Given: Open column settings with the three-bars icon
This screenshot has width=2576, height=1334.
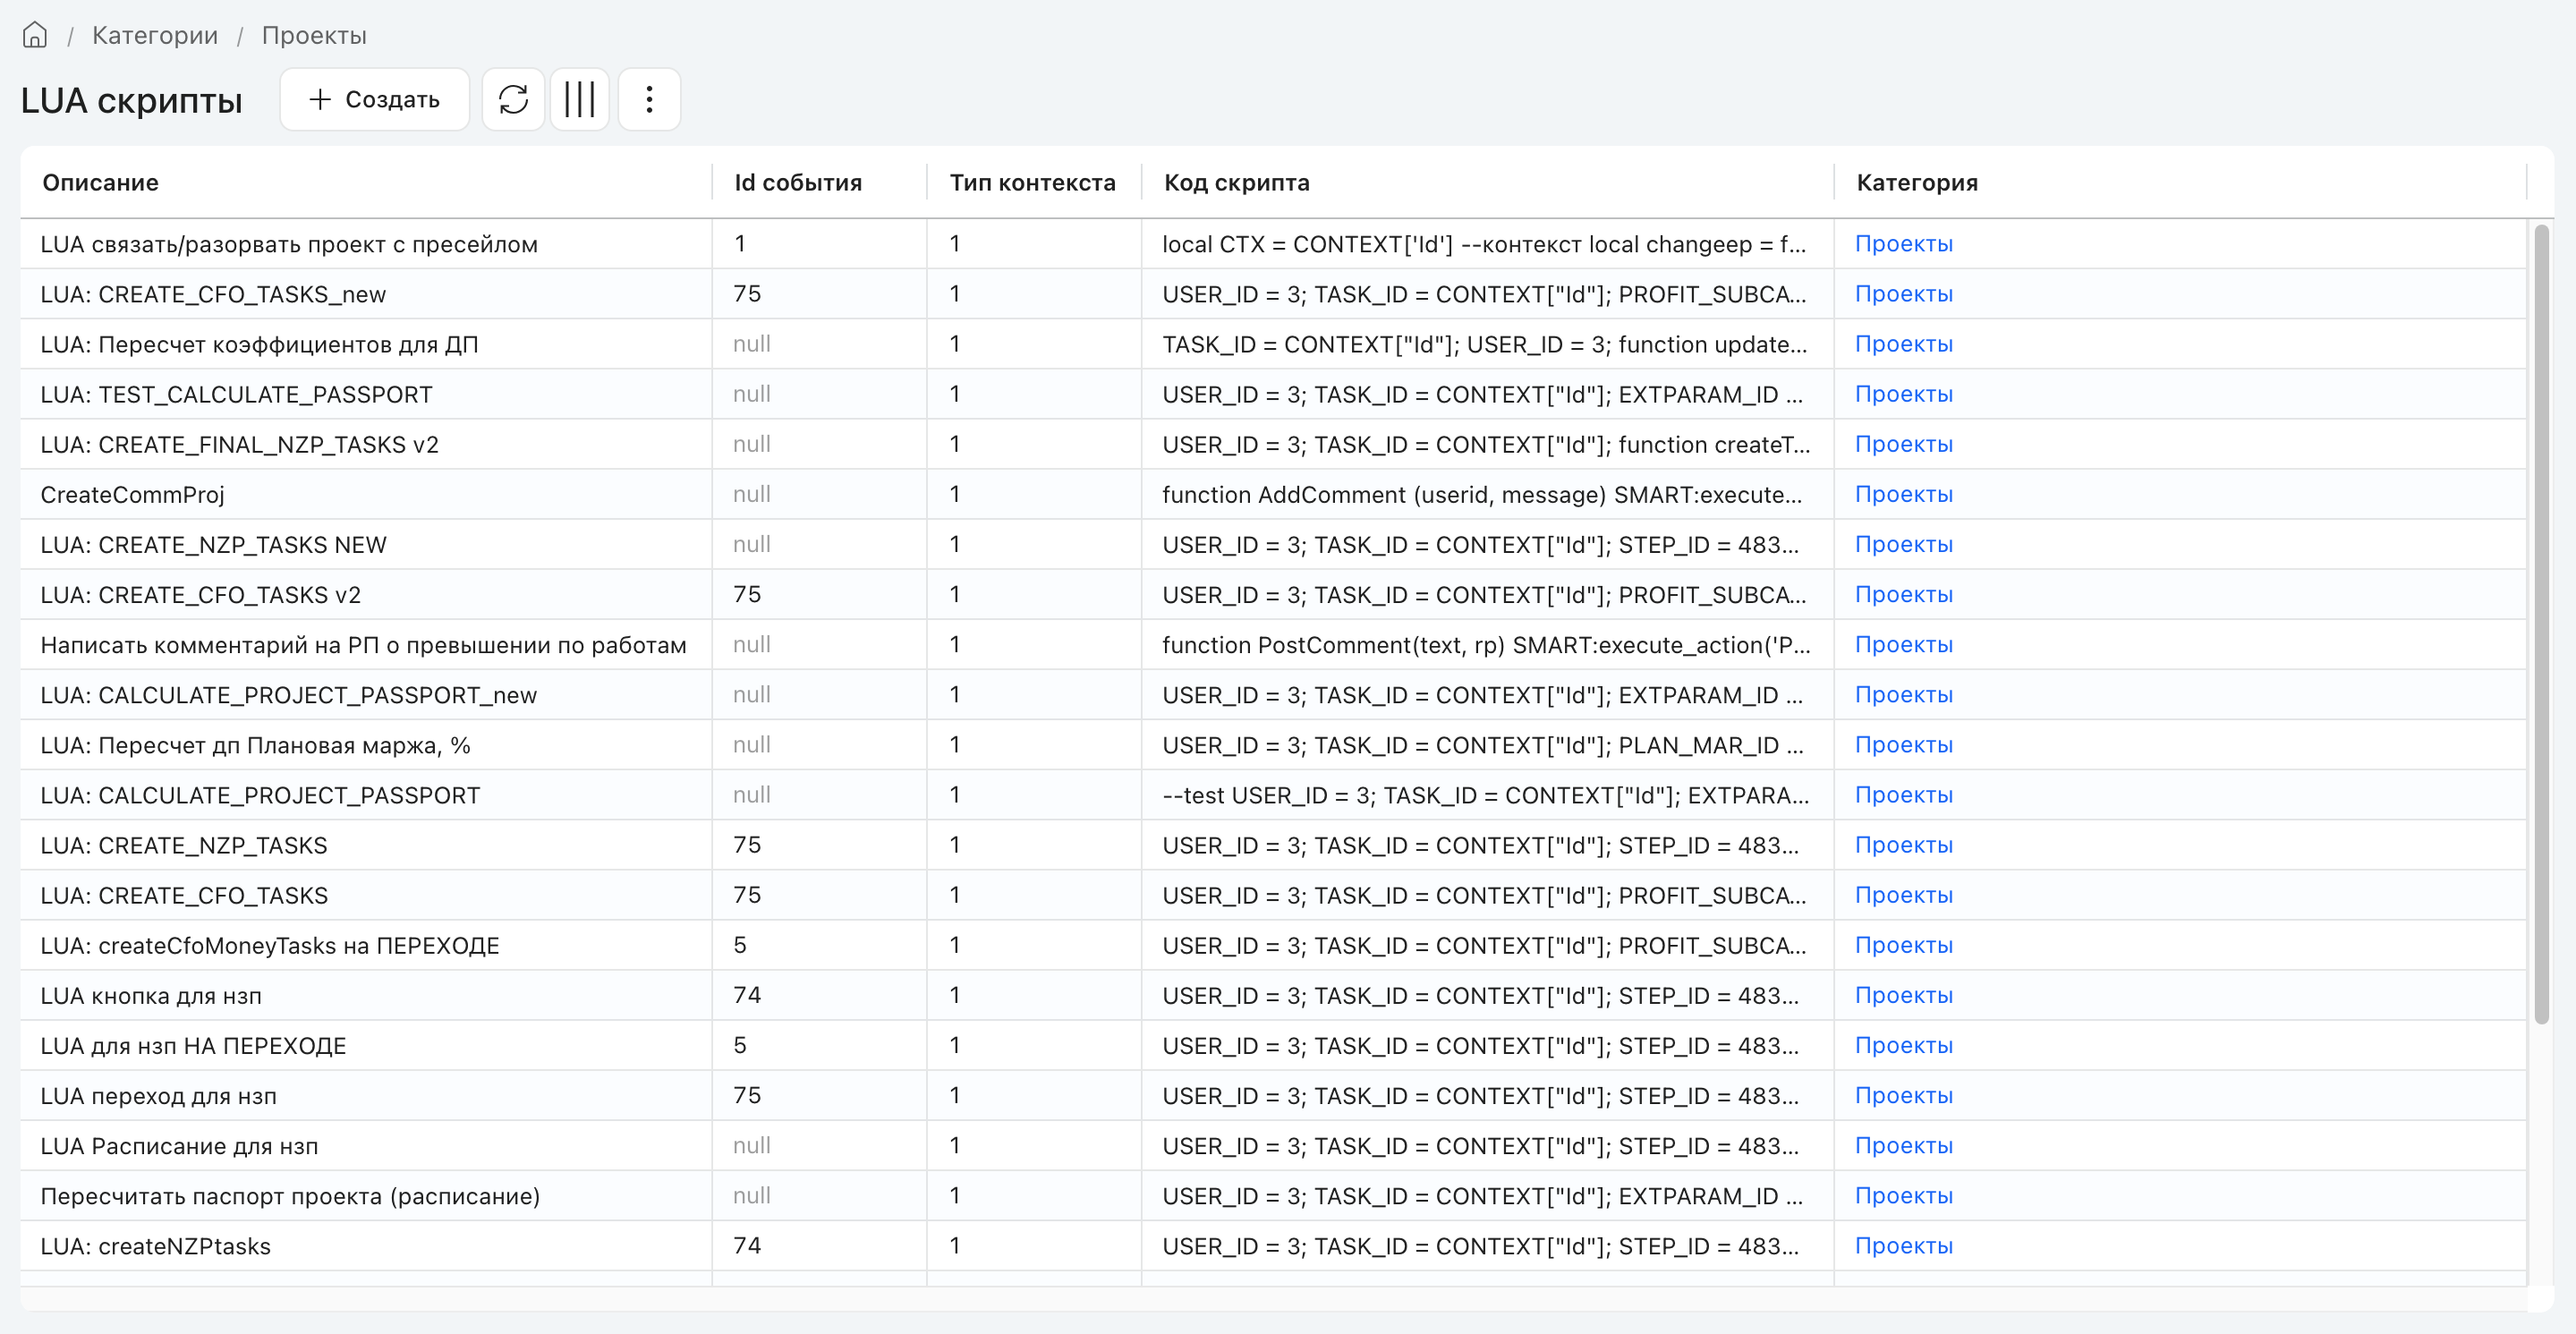Looking at the screenshot, I should (580, 99).
